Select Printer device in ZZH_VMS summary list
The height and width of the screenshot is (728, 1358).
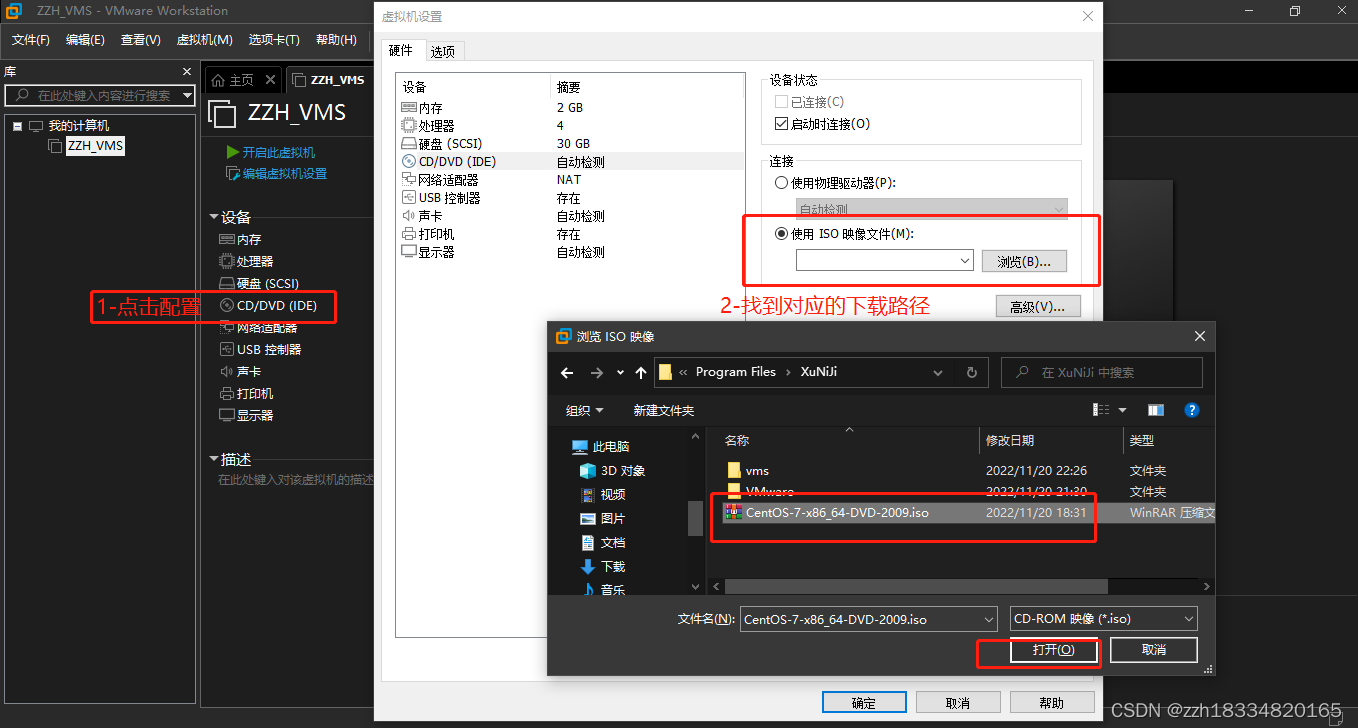point(246,393)
